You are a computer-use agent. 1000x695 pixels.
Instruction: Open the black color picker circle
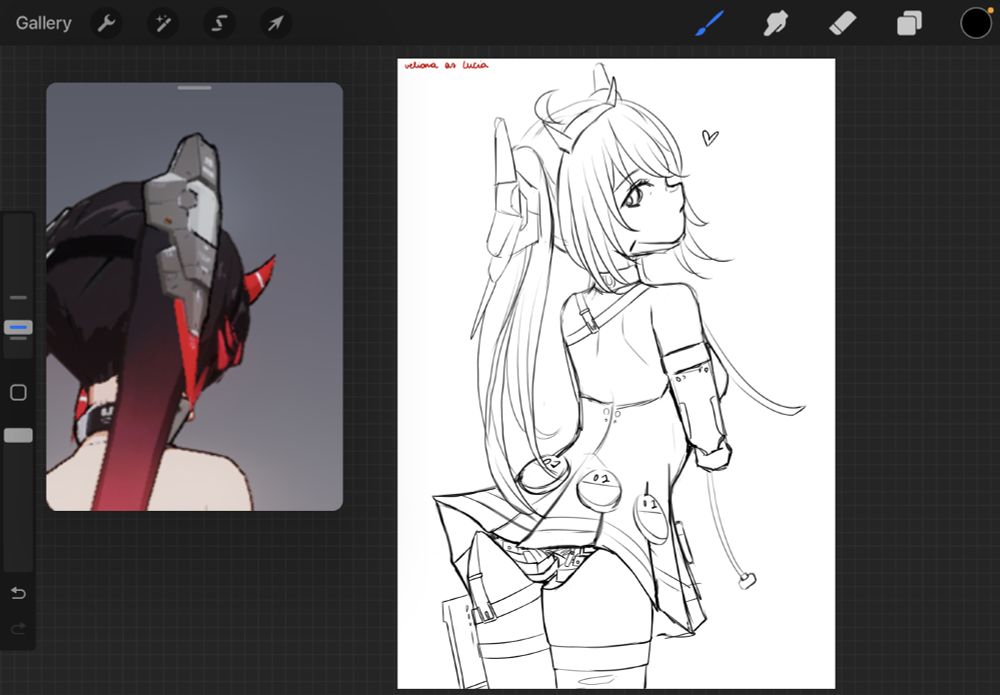pos(976,24)
